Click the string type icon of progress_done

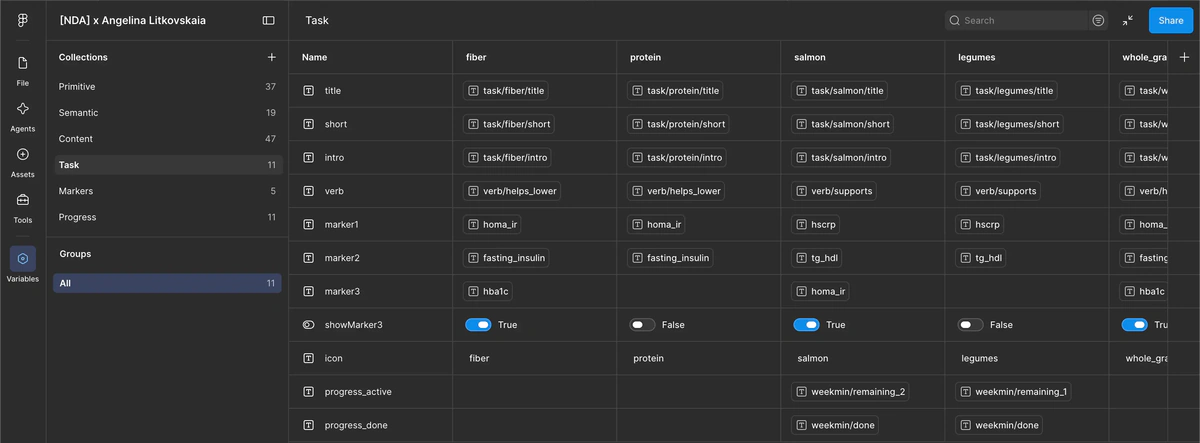[308, 425]
